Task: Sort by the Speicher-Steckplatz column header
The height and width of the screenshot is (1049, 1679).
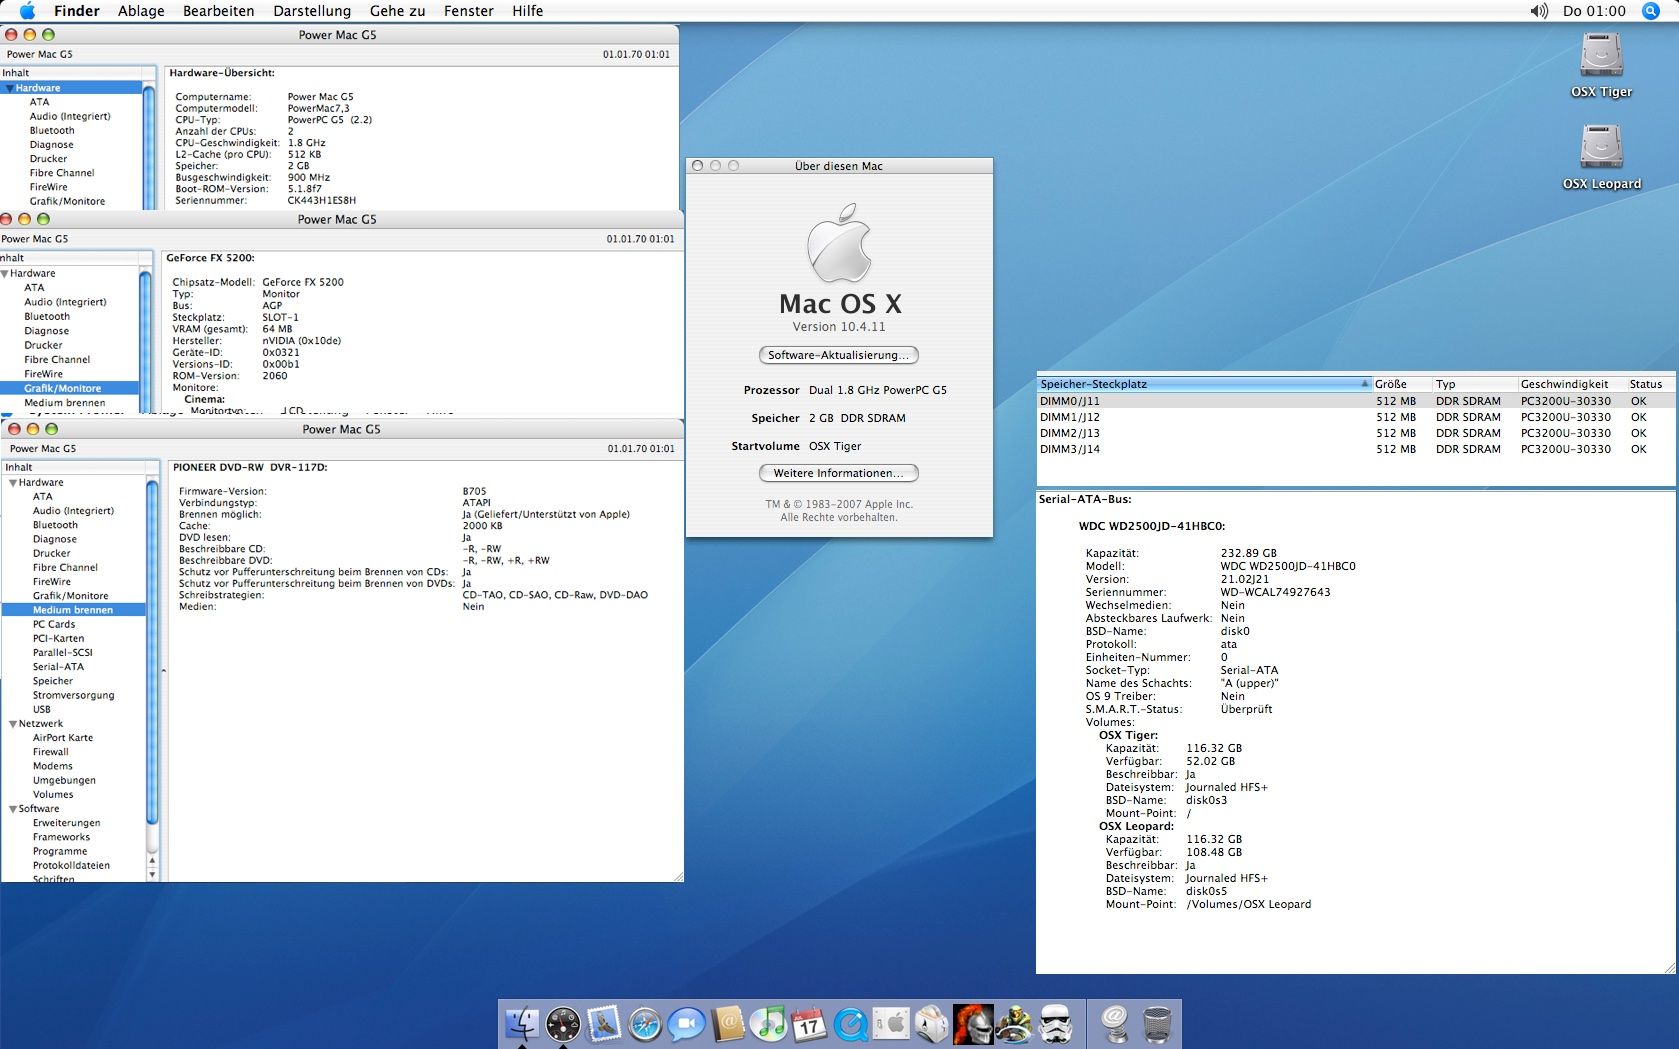Action: click(x=1204, y=384)
